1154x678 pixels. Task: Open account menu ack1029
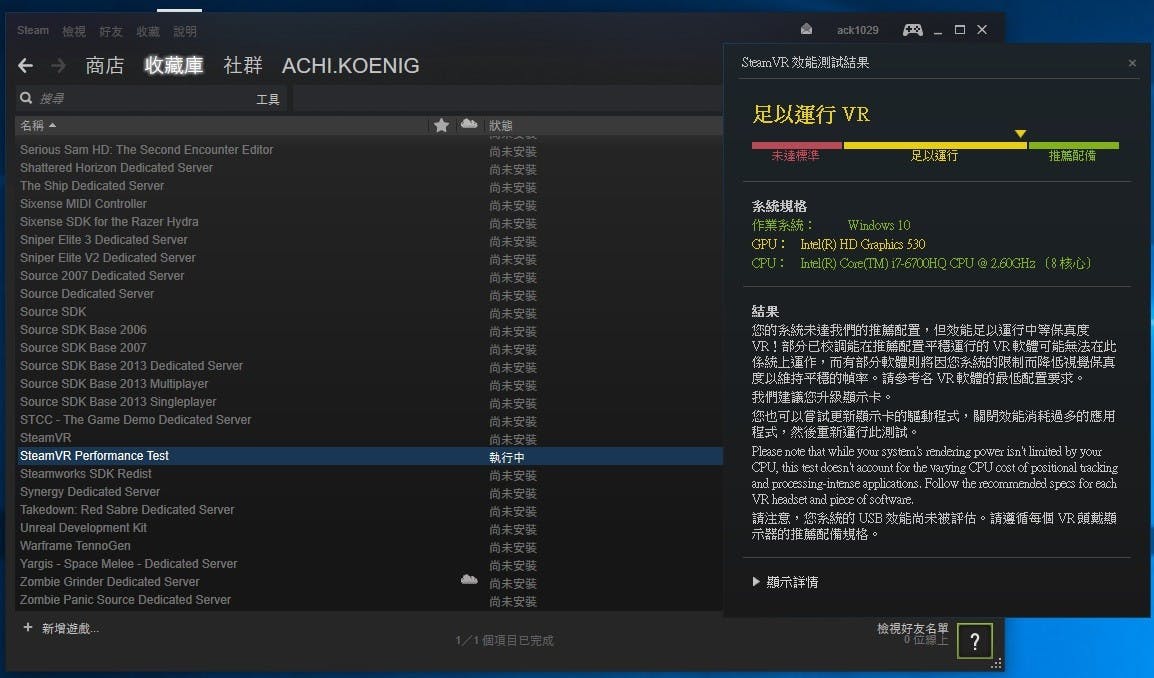pos(857,30)
